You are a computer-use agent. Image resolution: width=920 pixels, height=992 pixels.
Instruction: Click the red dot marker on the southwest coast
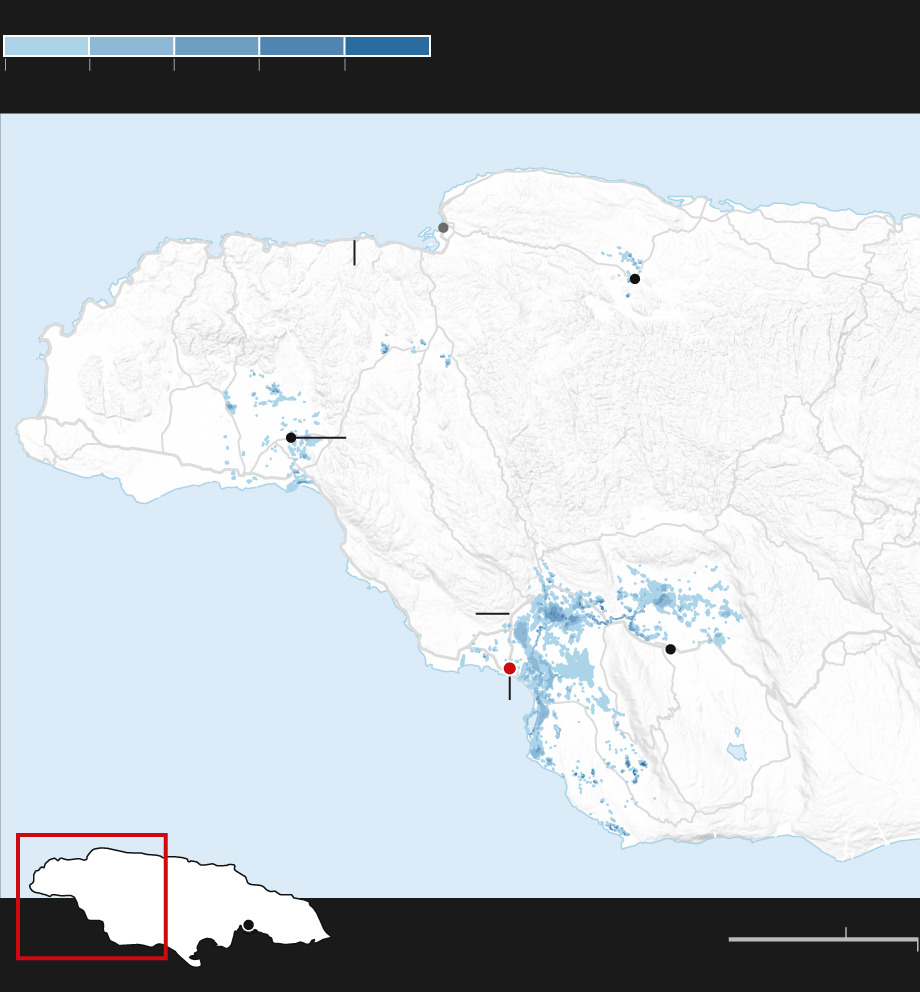pos(509,668)
